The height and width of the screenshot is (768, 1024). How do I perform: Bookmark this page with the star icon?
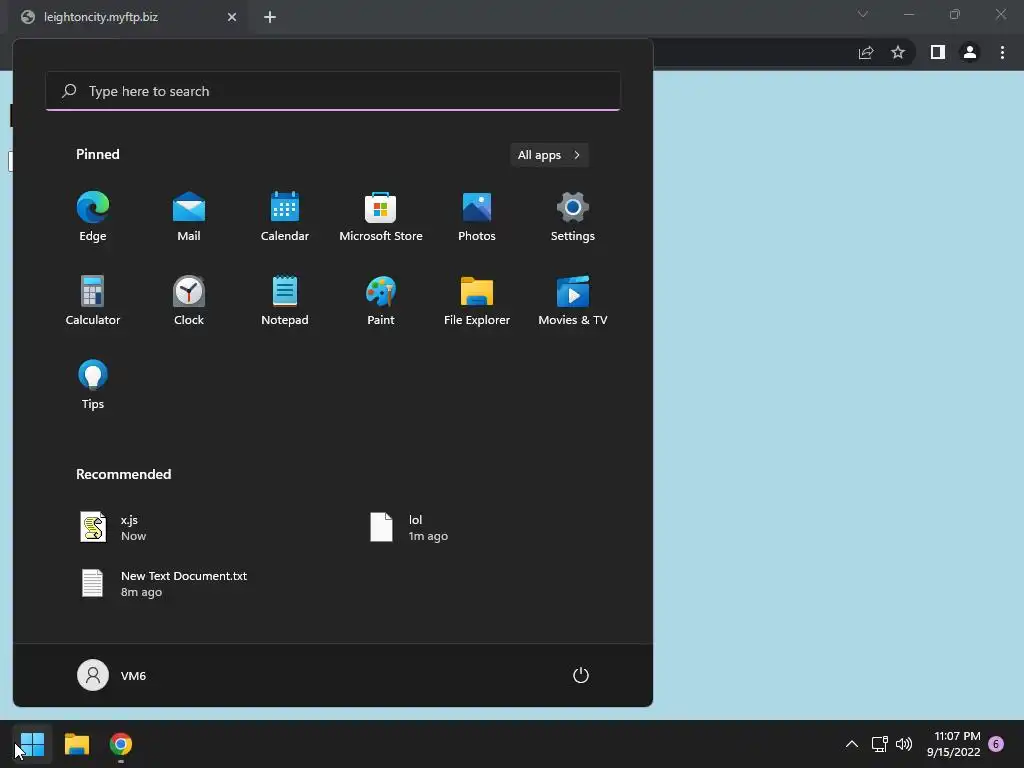coord(898,52)
